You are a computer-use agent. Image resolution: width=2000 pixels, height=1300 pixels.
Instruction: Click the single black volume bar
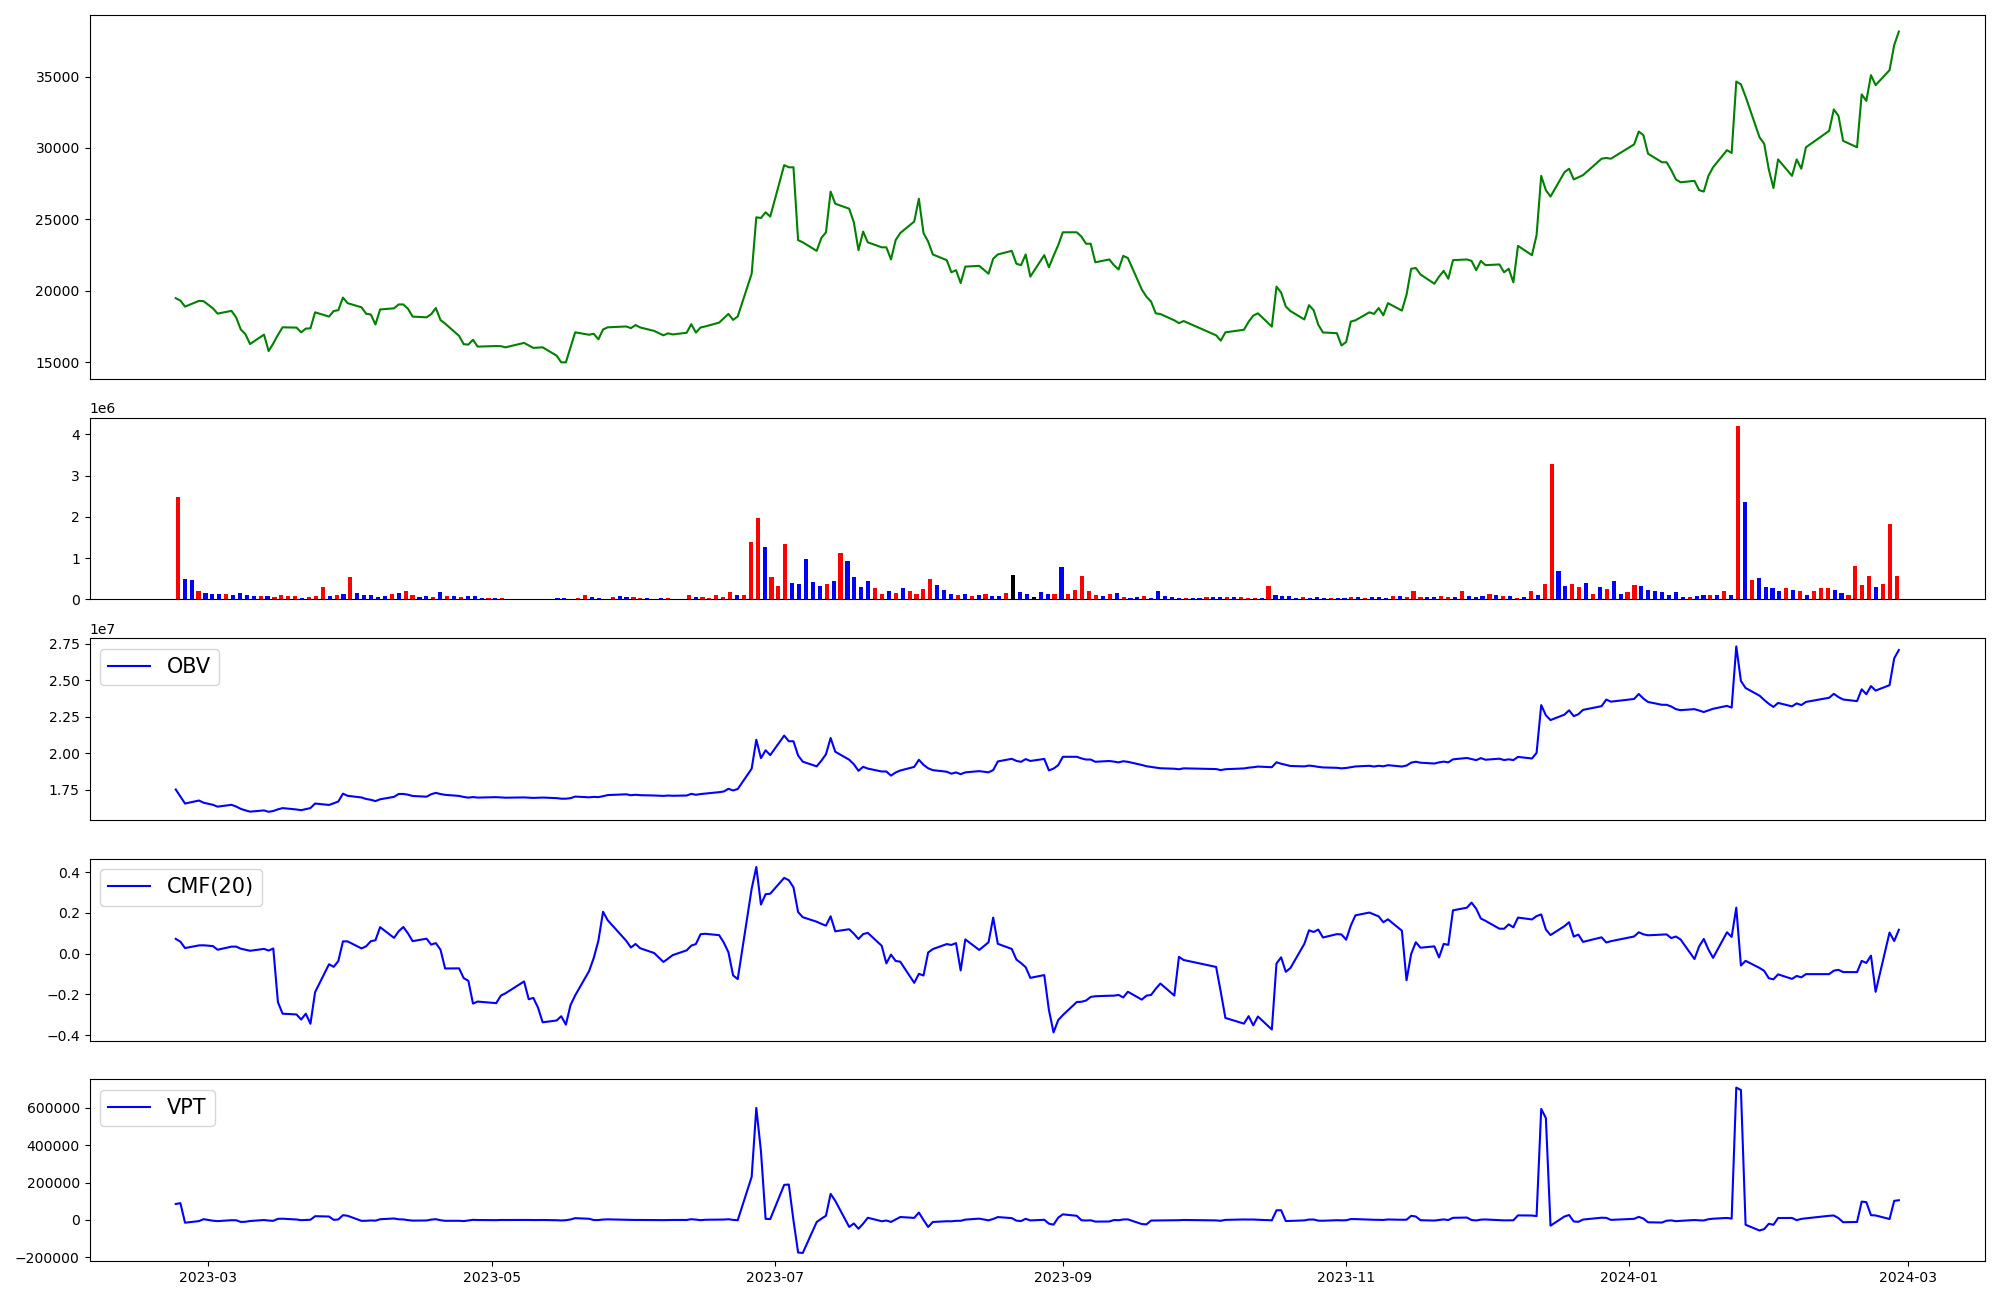pos(1013,587)
